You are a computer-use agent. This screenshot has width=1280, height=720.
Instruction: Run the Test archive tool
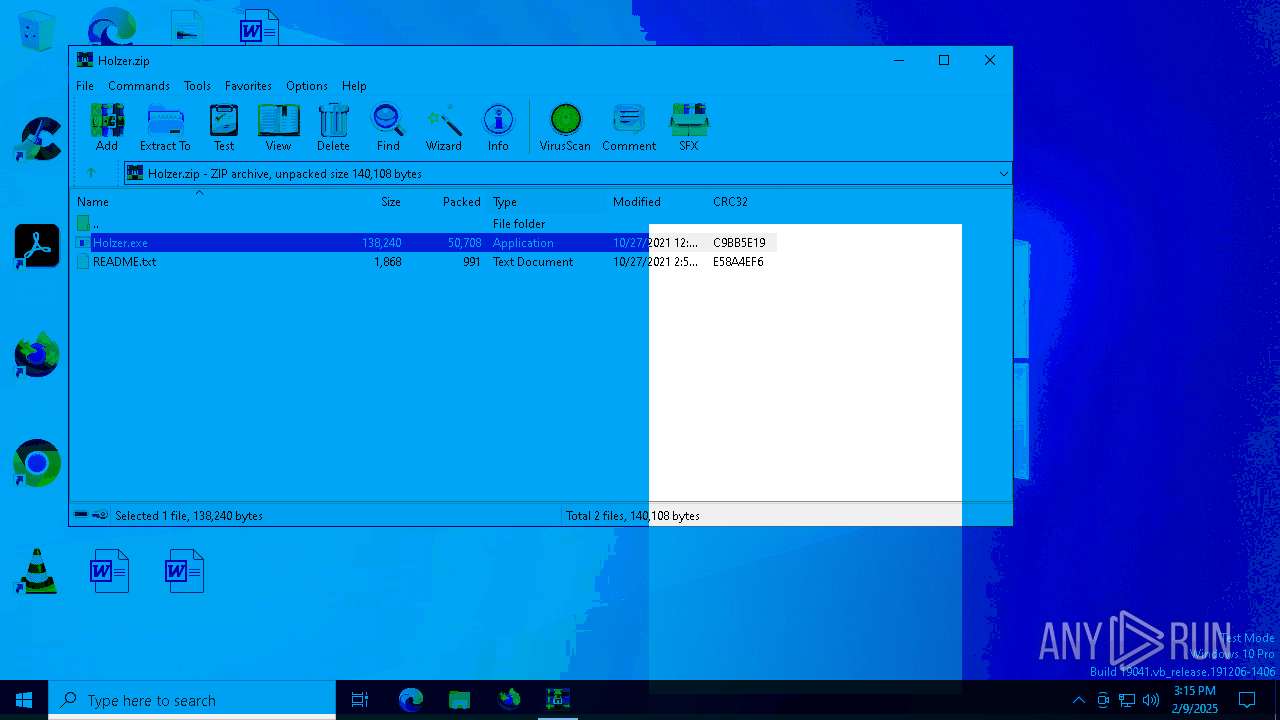coord(224,127)
